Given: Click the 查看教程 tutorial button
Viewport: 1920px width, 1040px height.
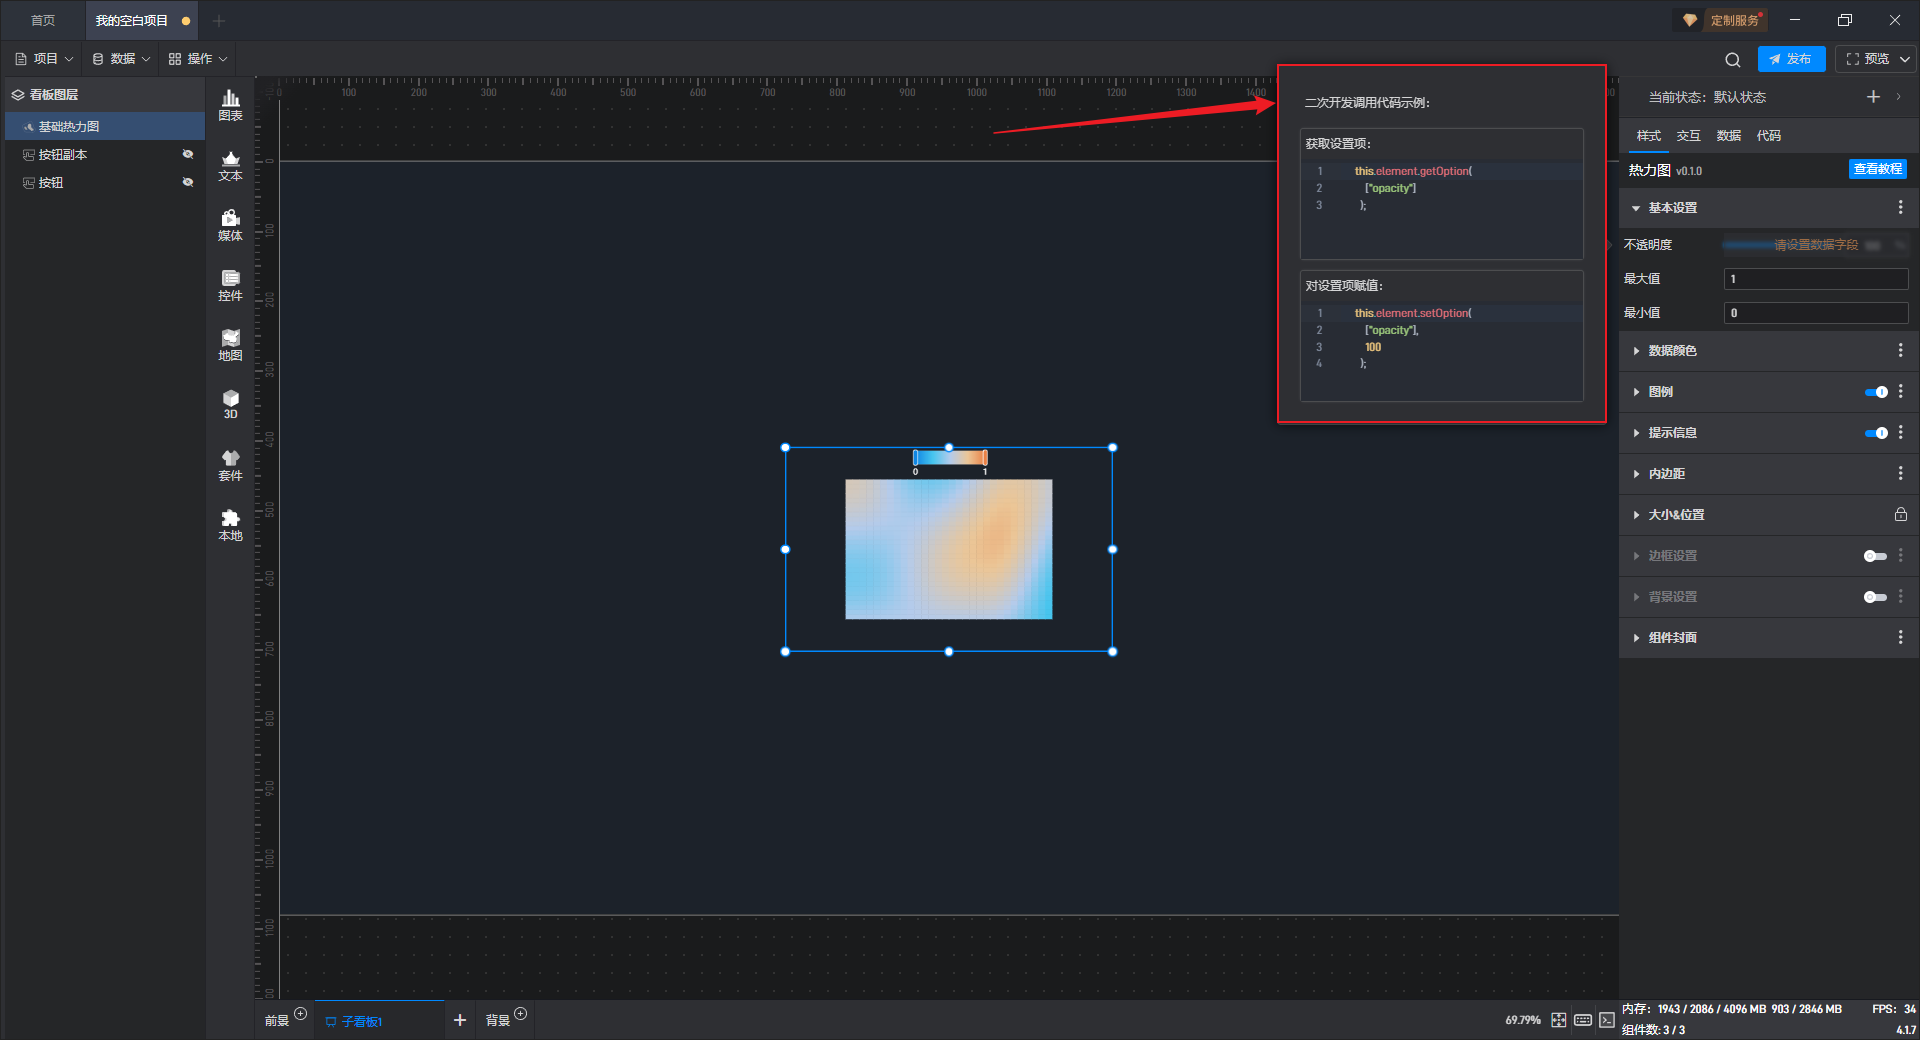Looking at the screenshot, I should (1877, 169).
